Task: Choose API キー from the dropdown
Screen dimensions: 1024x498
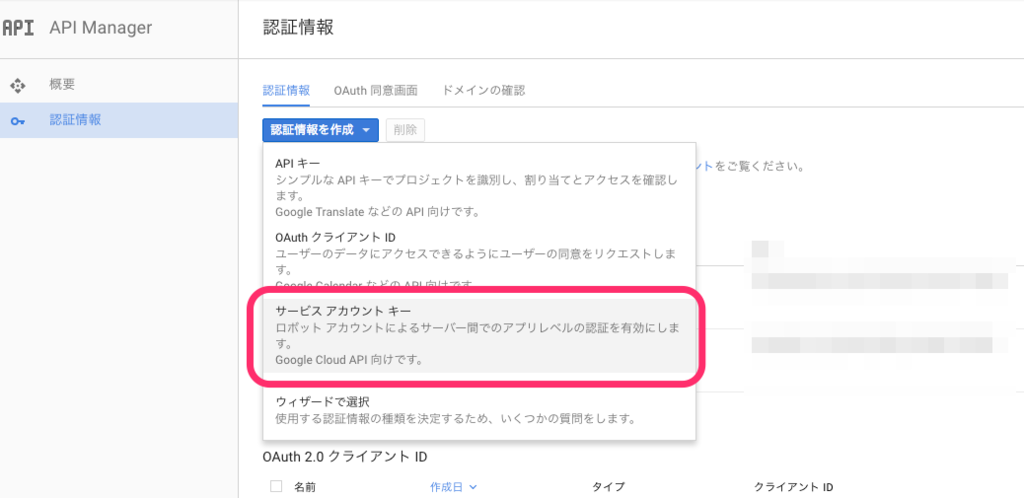Action: click(x=479, y=187)
